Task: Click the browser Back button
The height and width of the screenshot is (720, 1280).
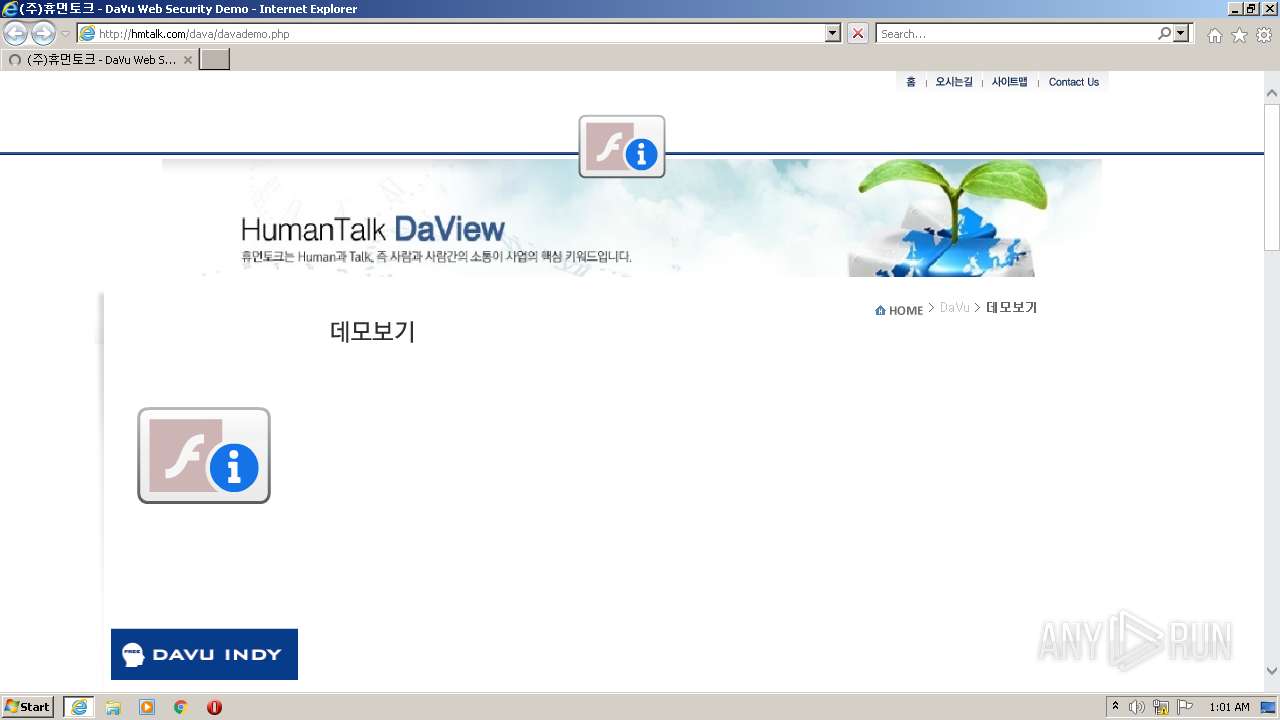Action: click(x=15, y=33)
